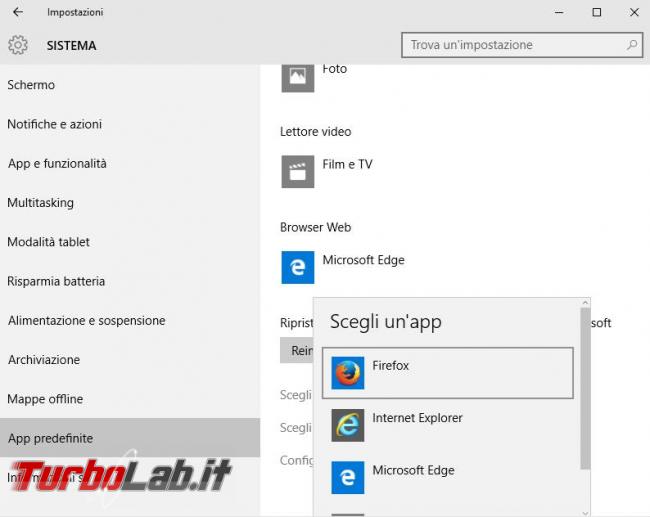Open Archiviazione settings
650x517 pixels.
pos(130,359)
